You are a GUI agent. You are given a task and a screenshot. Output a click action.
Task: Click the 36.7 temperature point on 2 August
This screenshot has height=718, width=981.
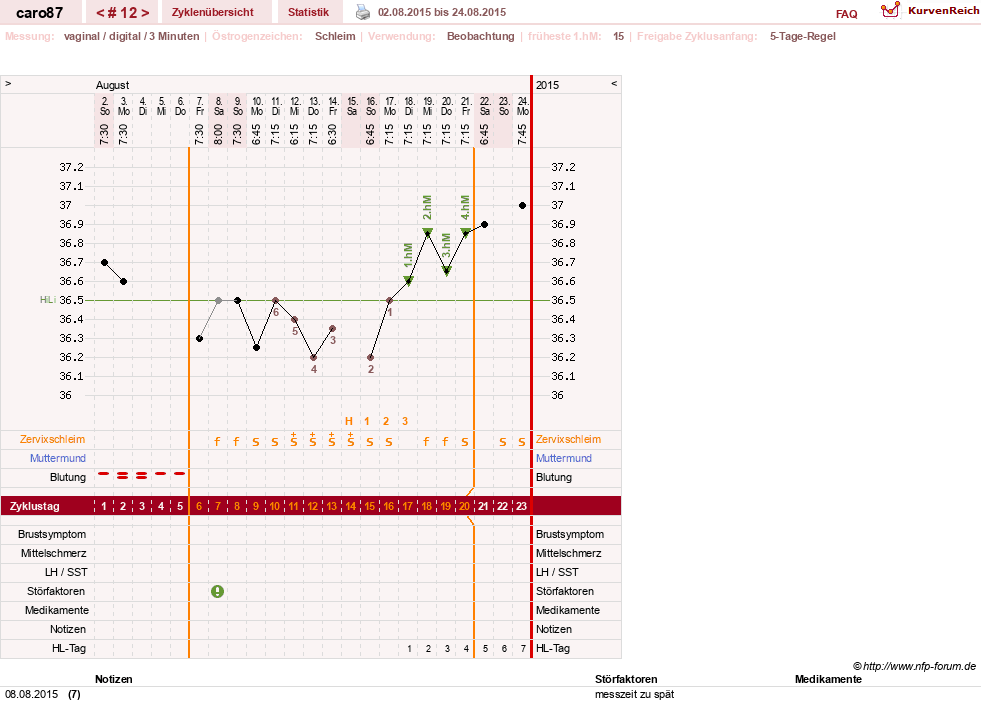point(104,262)
